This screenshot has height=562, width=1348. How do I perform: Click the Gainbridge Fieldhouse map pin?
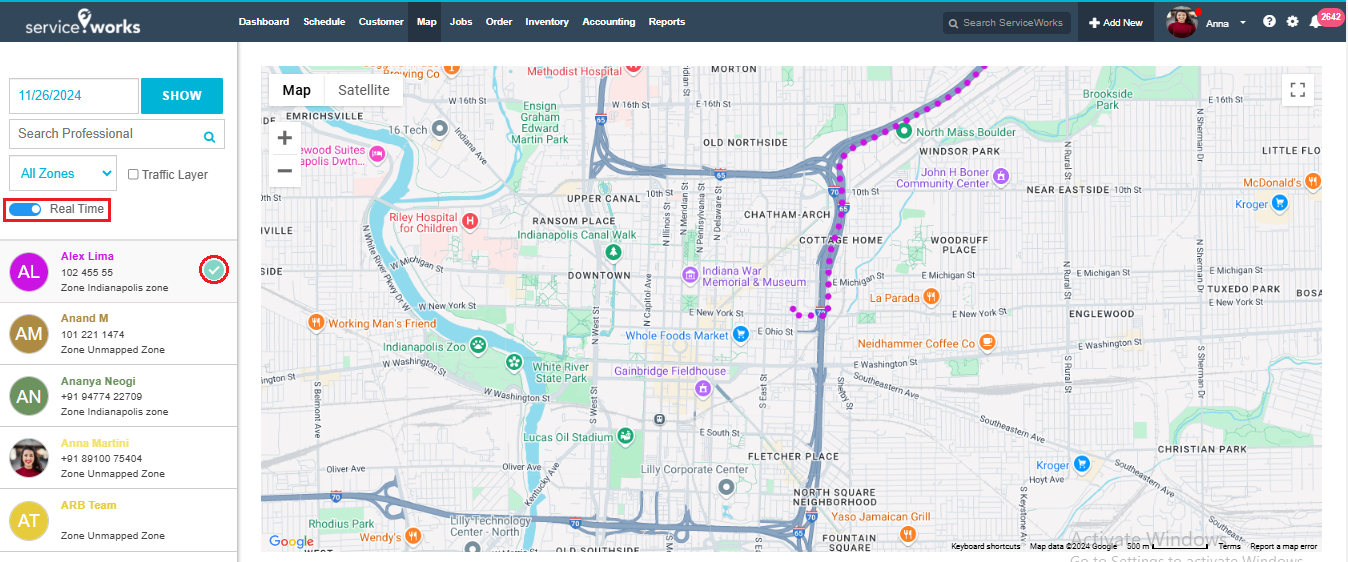point(704,388)
